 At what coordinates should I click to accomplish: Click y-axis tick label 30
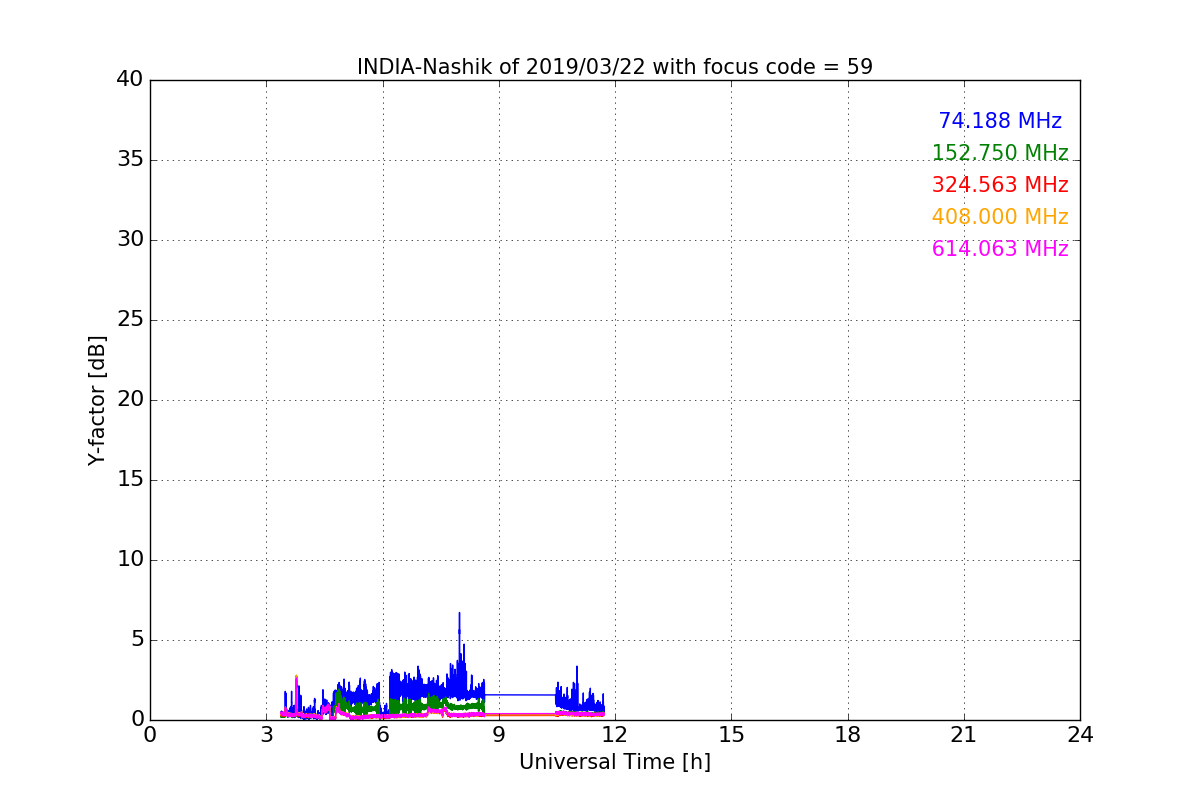pyautogui.click(x=130, y=240)
